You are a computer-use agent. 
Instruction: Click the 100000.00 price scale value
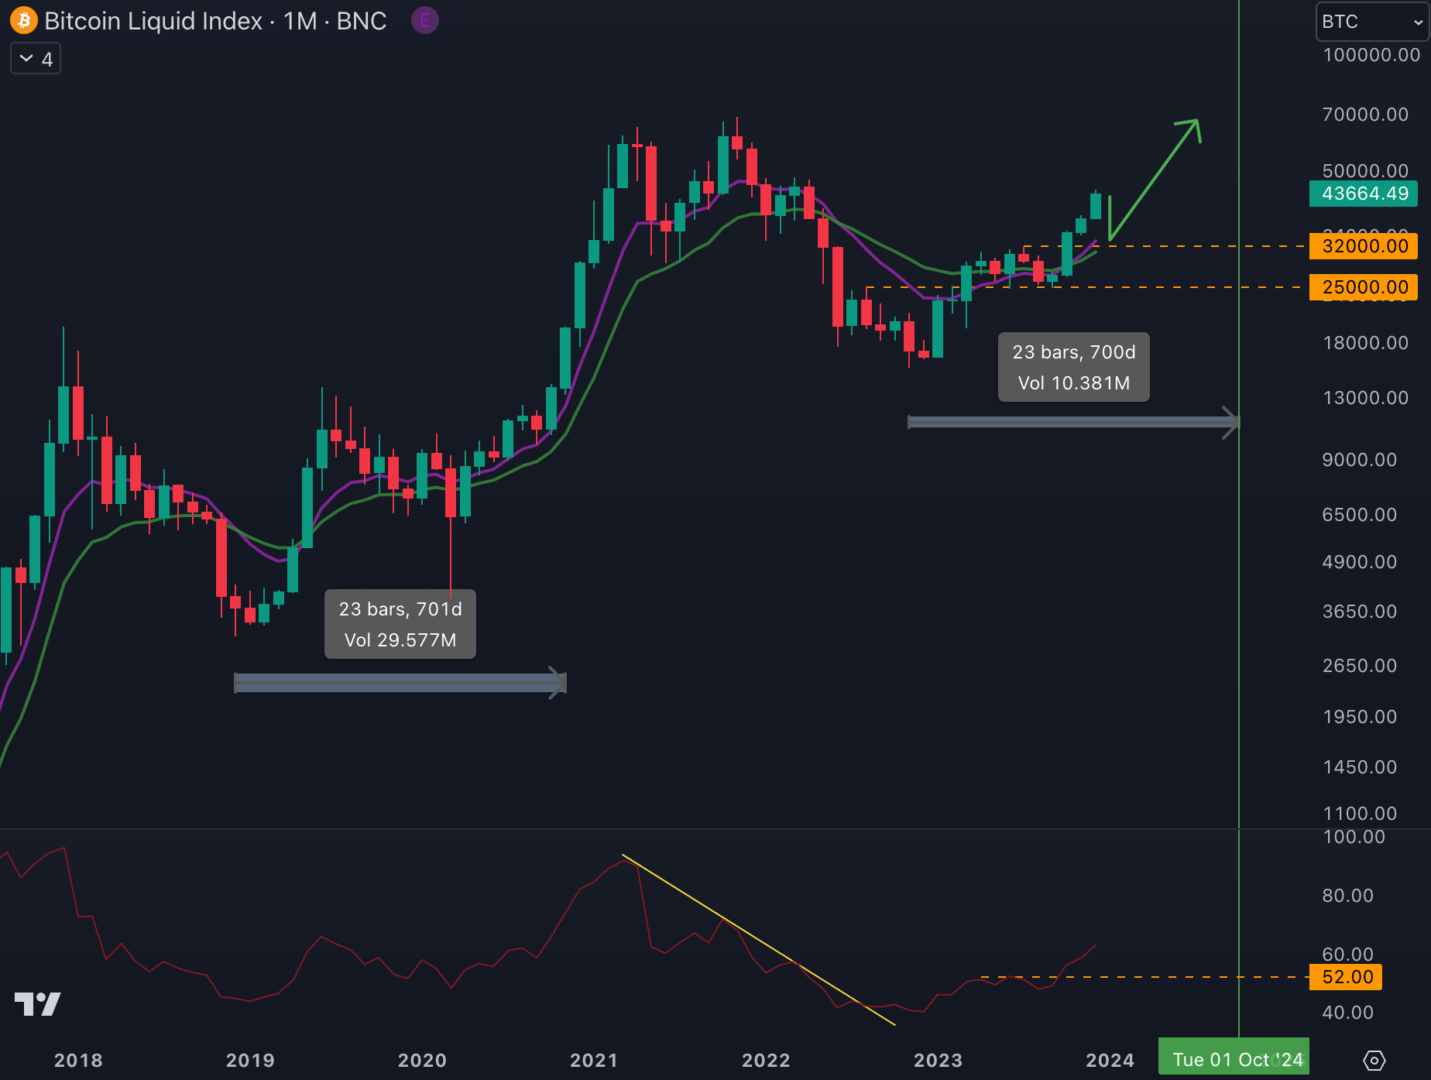(1370, 55)
